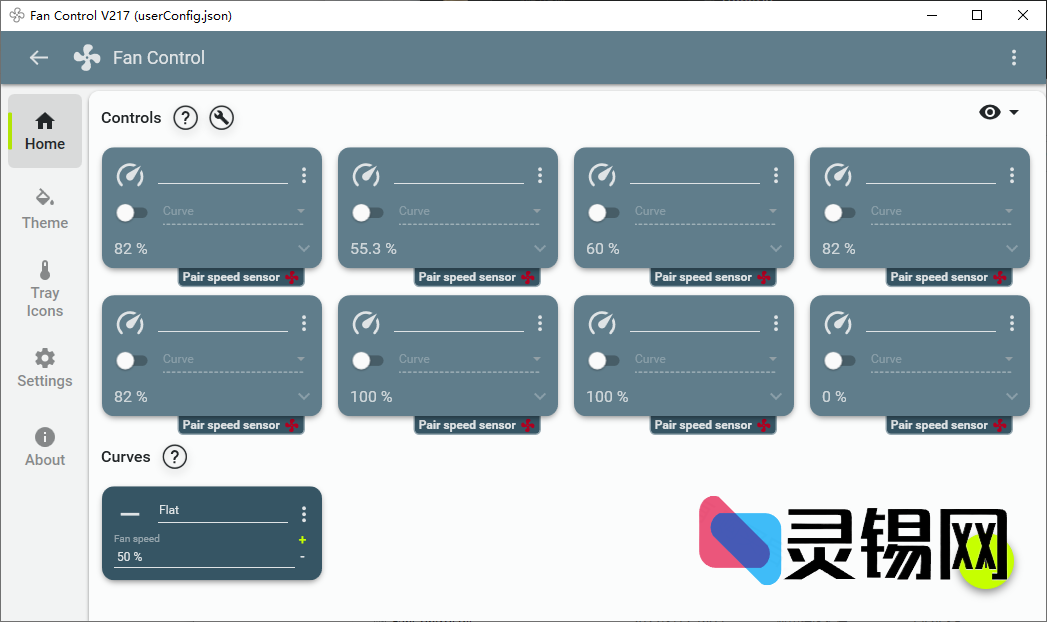
Task: Click the header three-dot overflow menu
Action: click(1013, 58)
